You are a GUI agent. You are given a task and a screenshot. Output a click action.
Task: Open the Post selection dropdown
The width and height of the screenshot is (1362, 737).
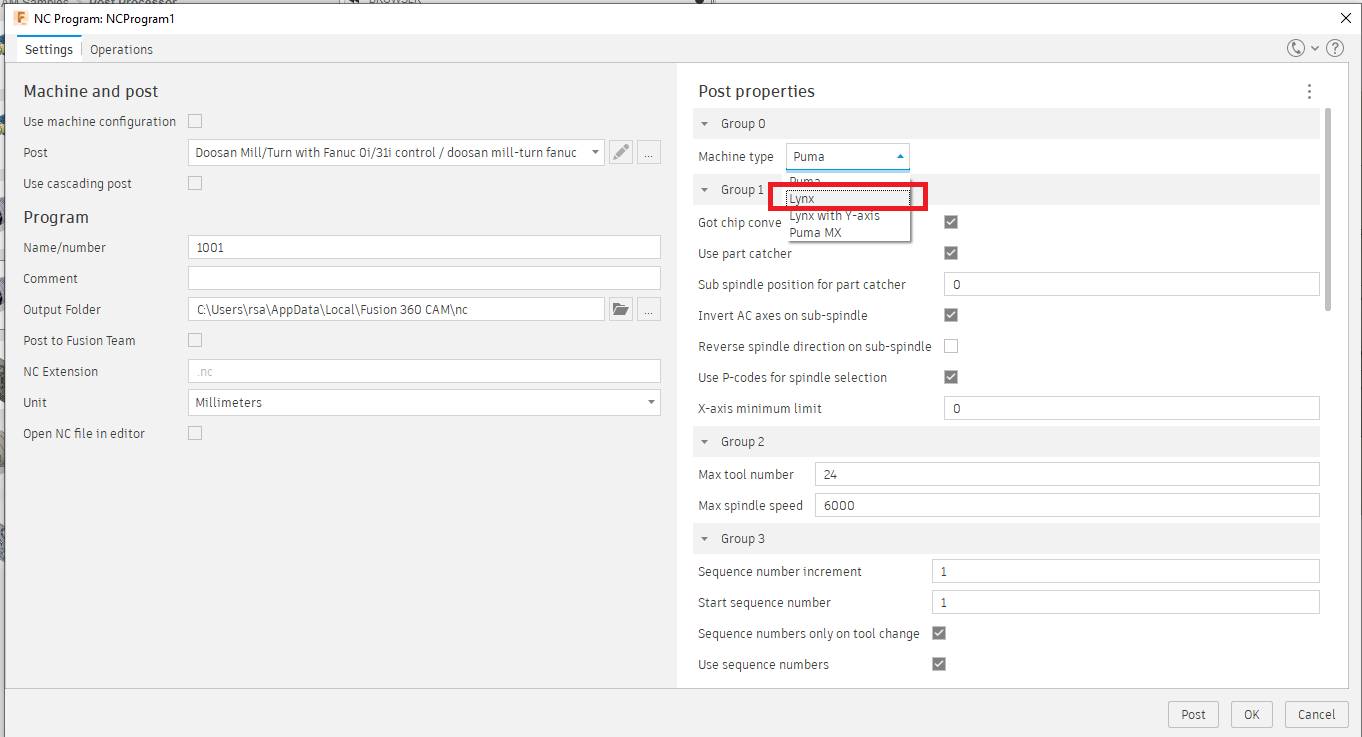pyautogui.click(x=396, y=153)
